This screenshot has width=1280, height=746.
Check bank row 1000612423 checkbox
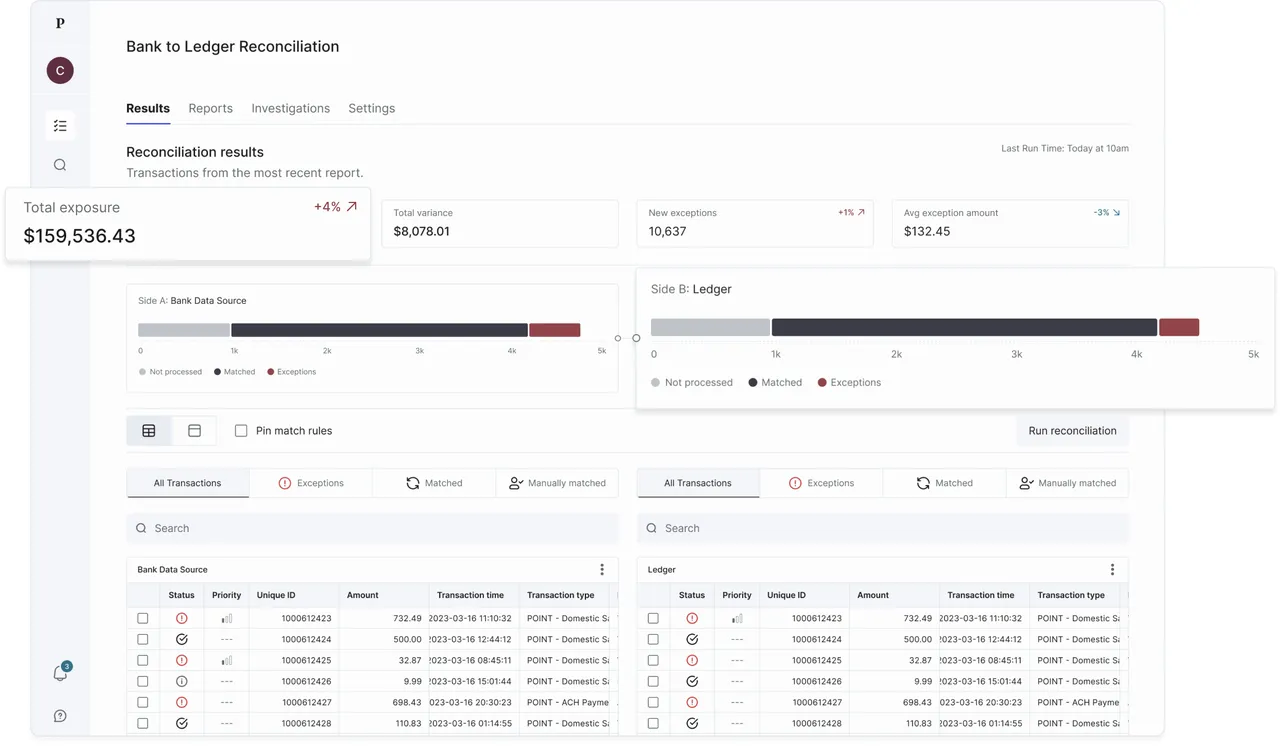click(x=143, y=619)
